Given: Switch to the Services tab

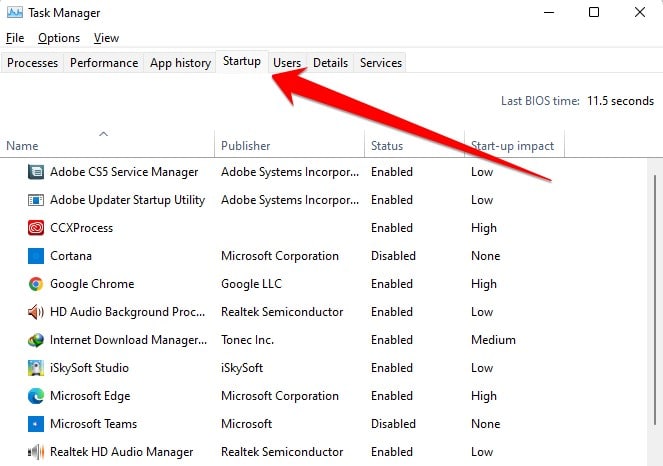Looking at the screenshot, I should (x=381, y=63).
